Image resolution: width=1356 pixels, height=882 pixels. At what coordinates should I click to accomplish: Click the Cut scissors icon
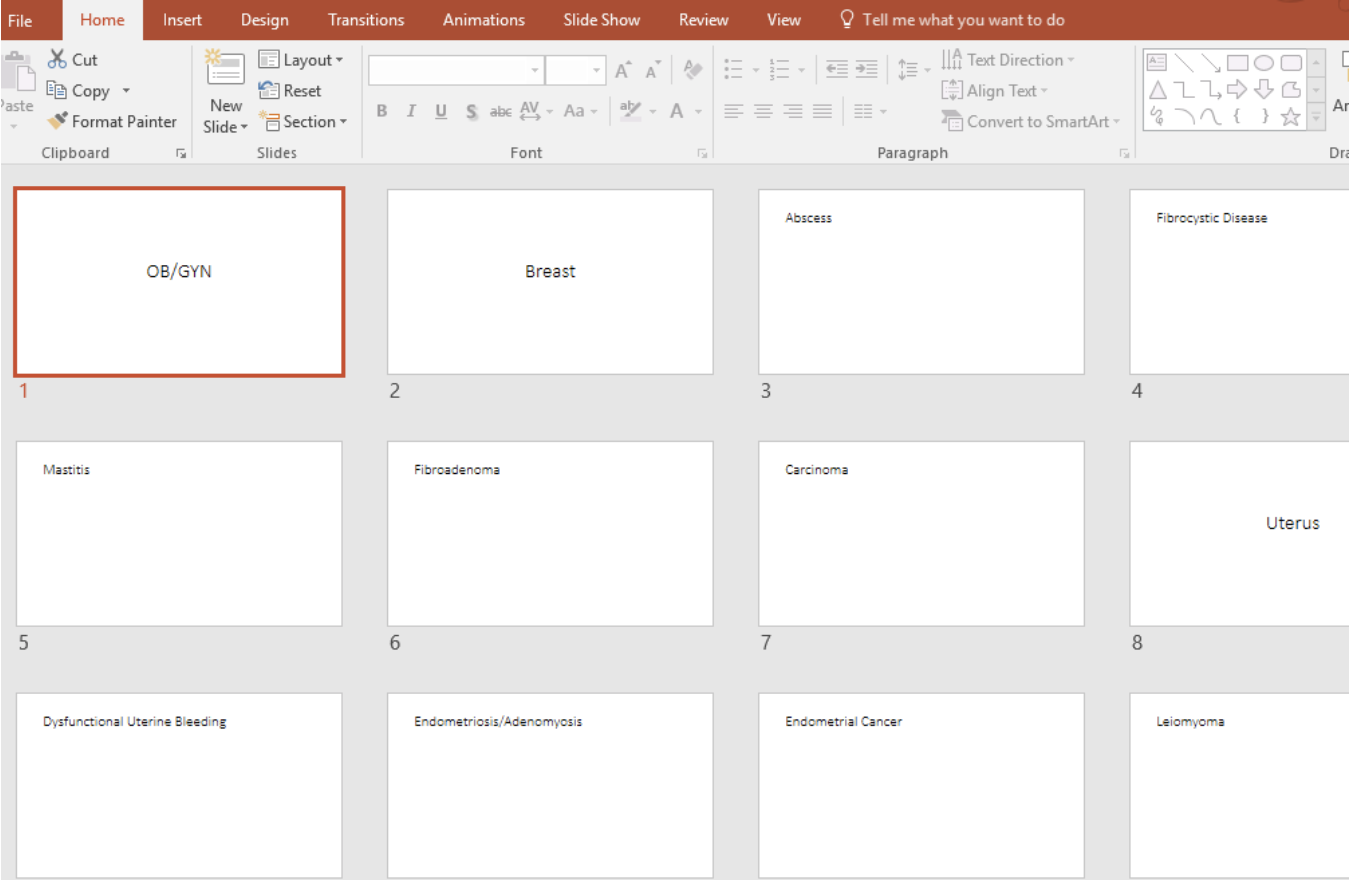[57, 60]
